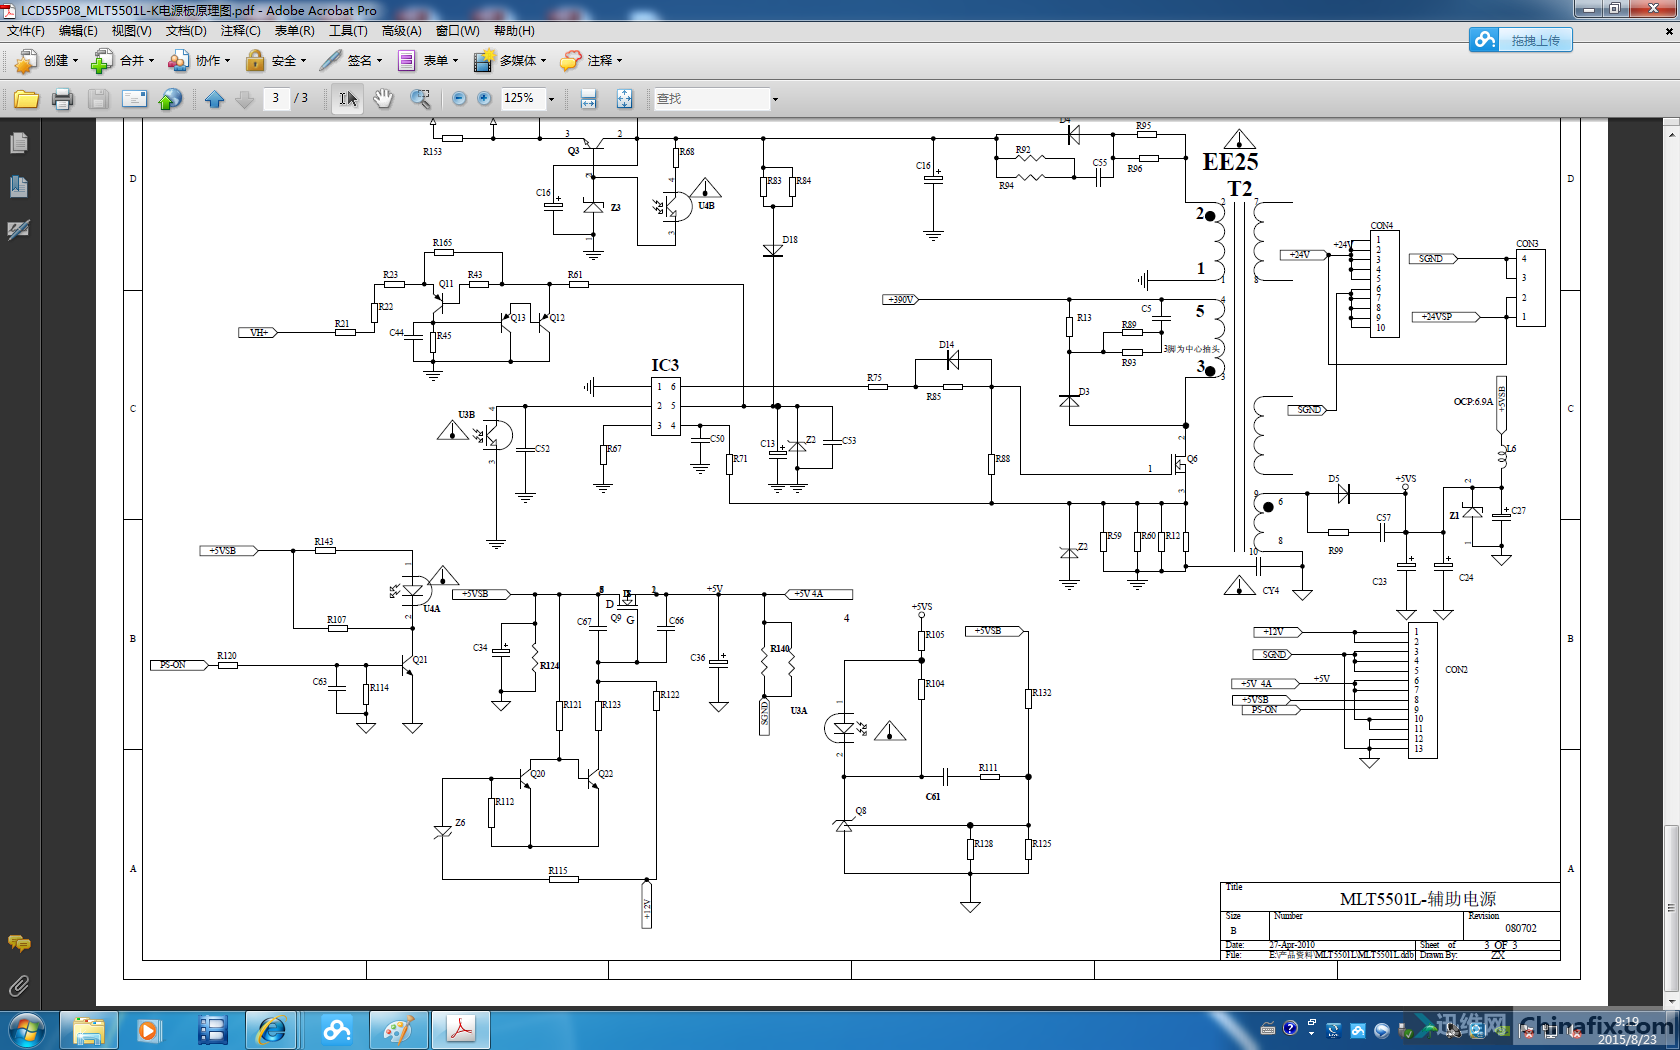Viewport: 1680px width, 1050px height.
Task: Open the 创建 (Create) toolbar menu
Action: 46,61
